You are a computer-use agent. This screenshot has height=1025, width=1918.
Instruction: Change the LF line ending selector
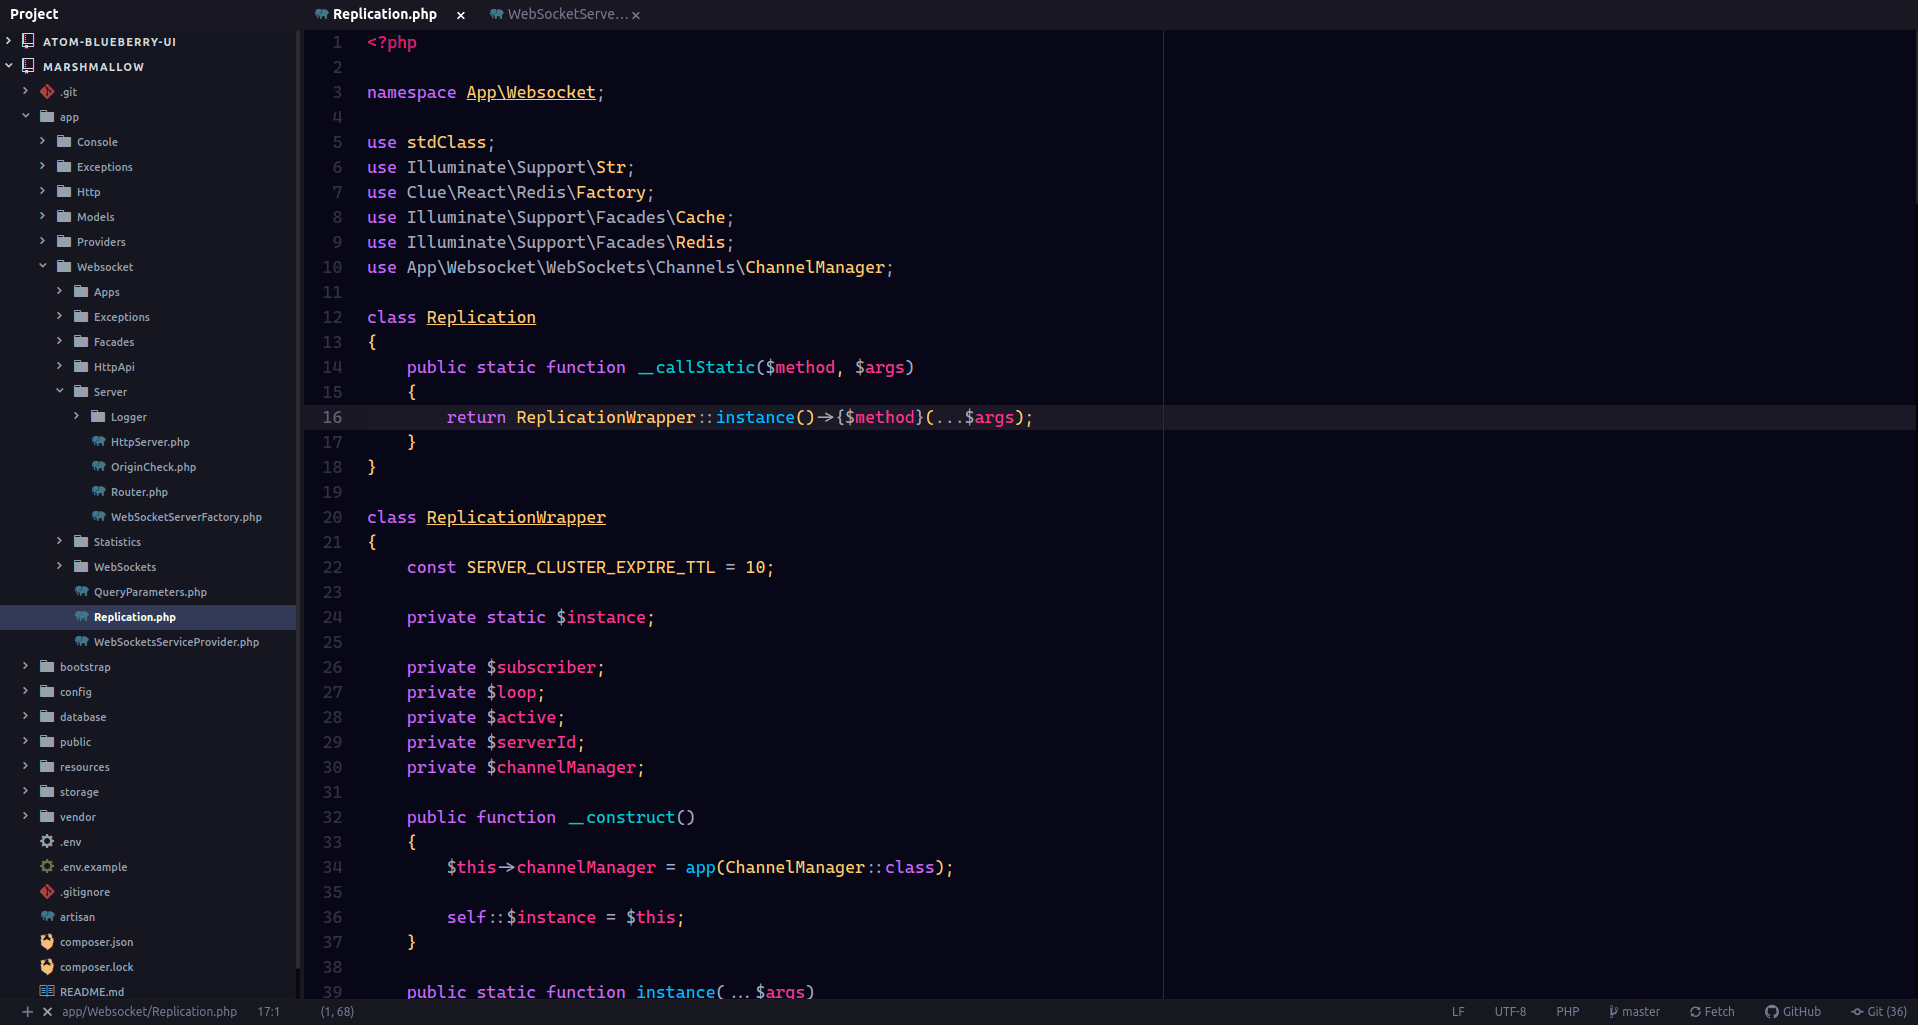coord(1458,1012)
